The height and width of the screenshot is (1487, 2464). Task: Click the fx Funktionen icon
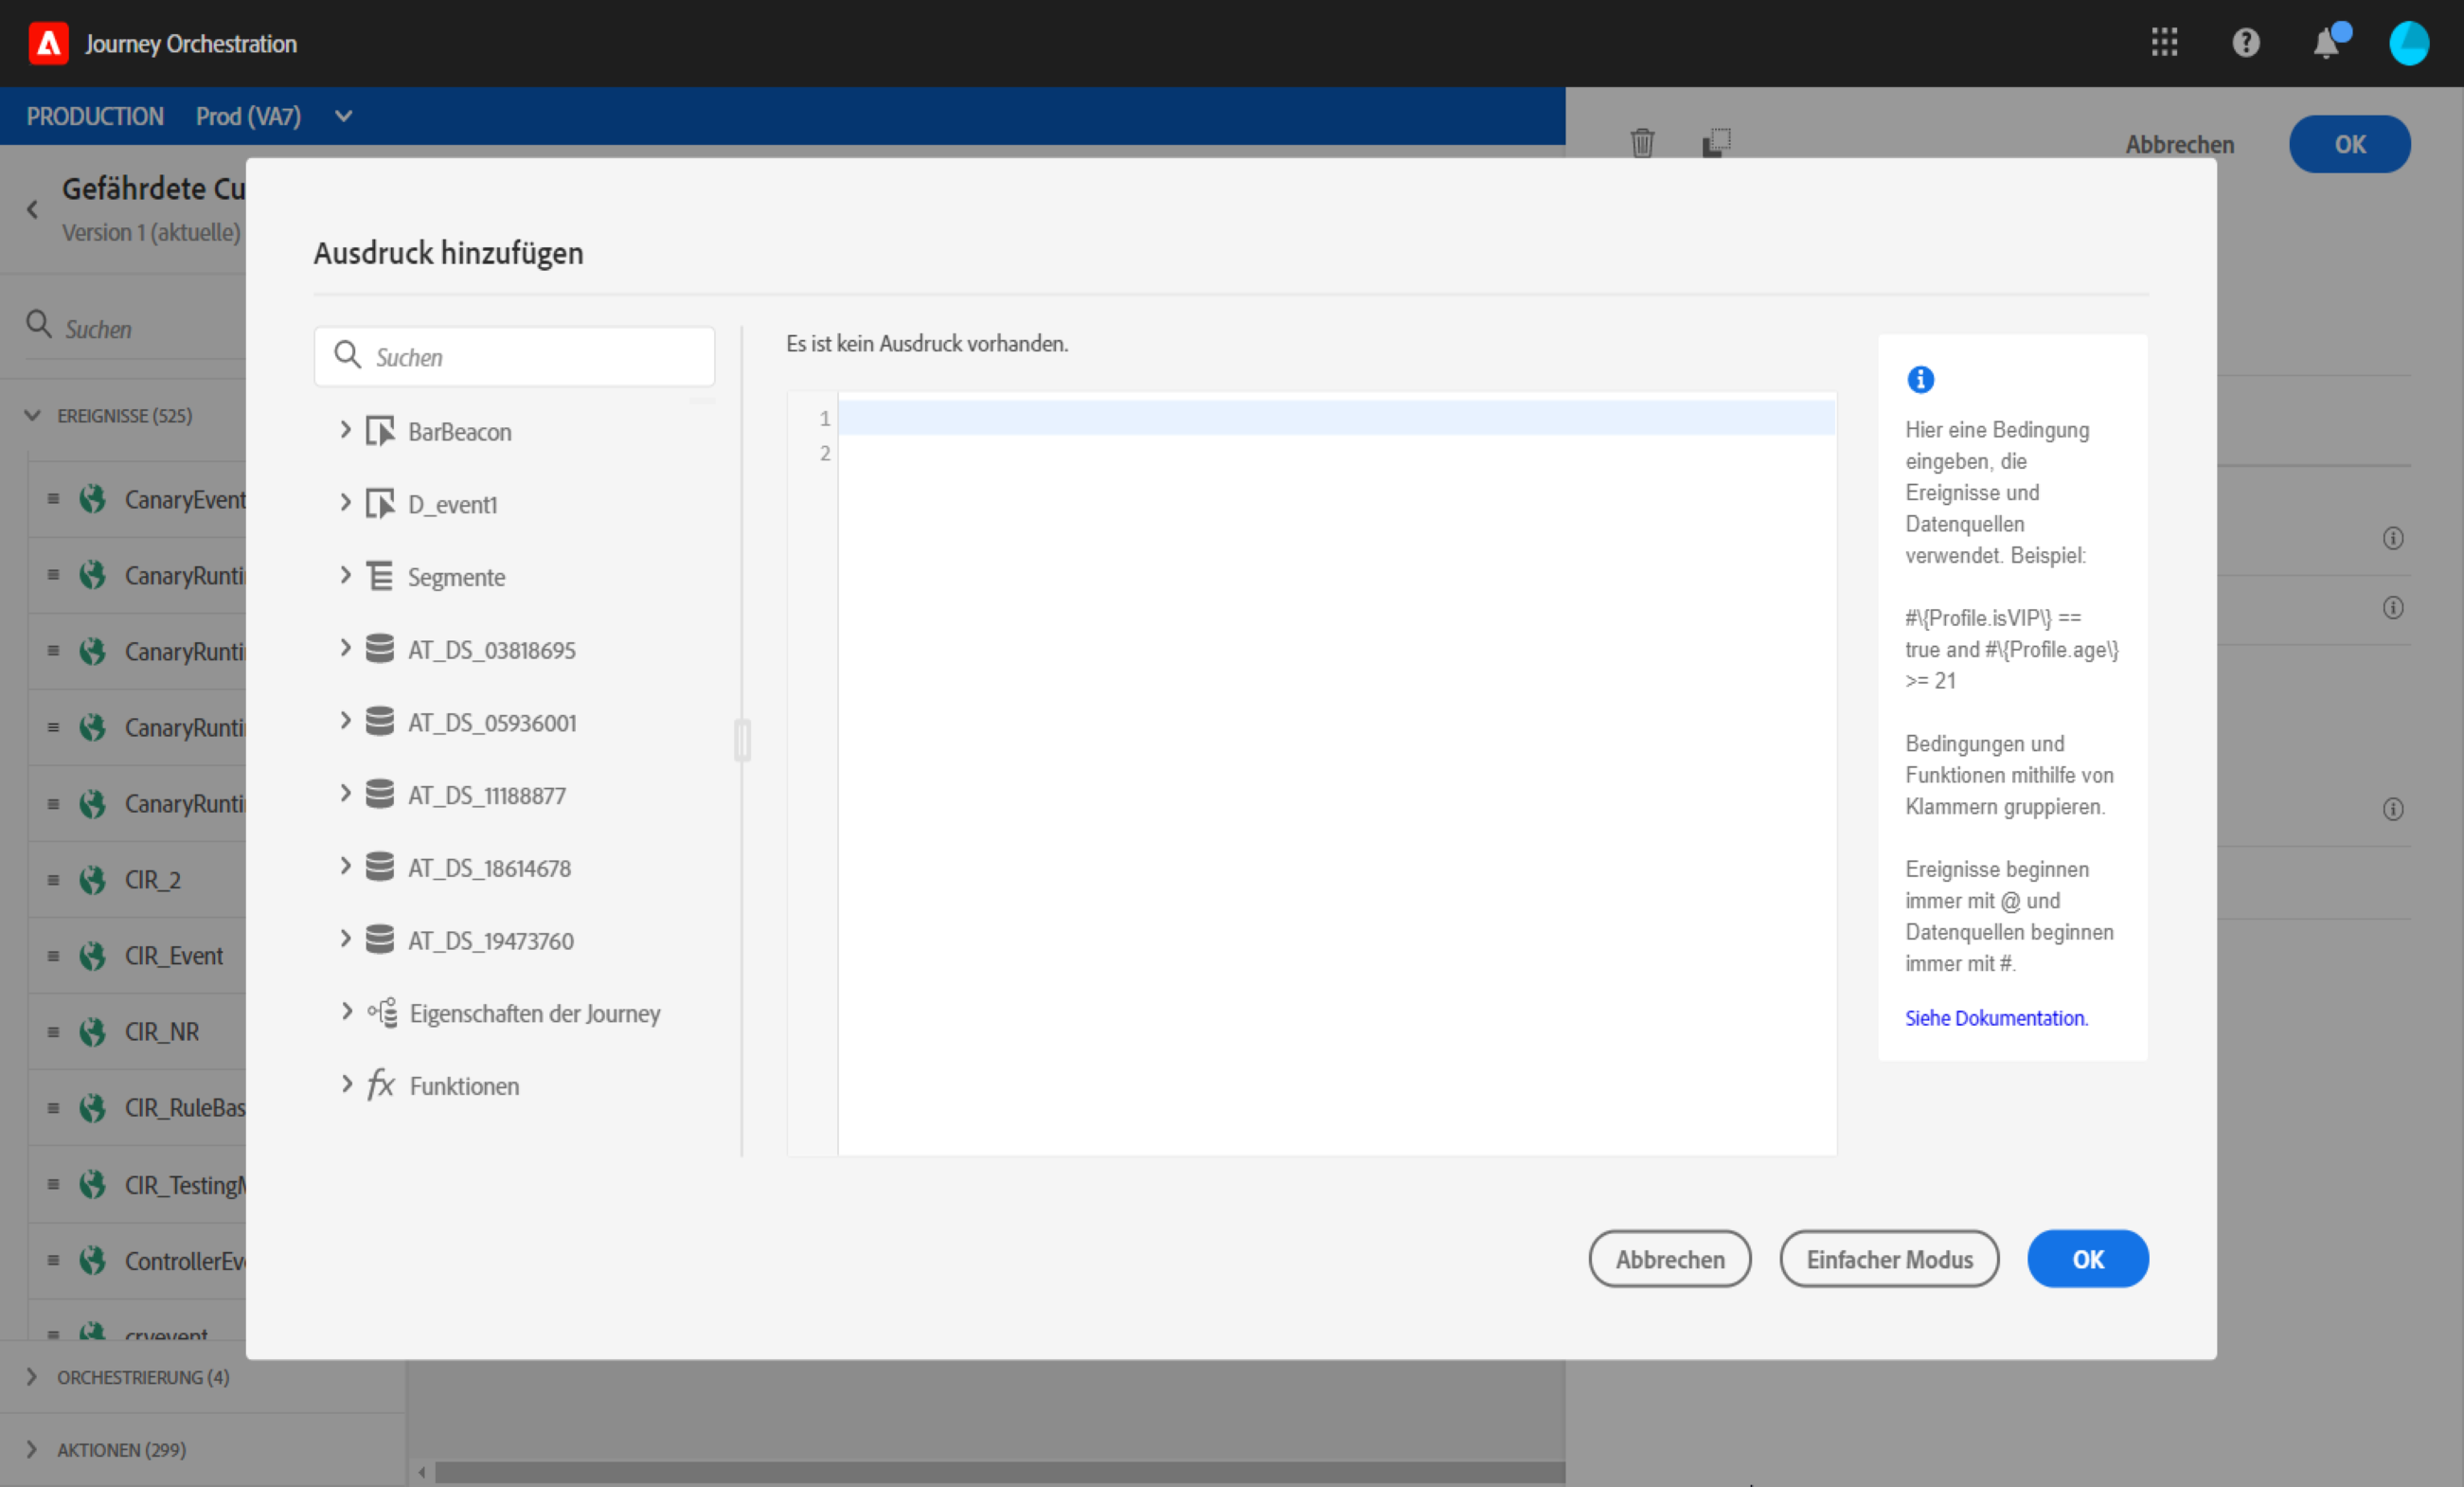381,1085
